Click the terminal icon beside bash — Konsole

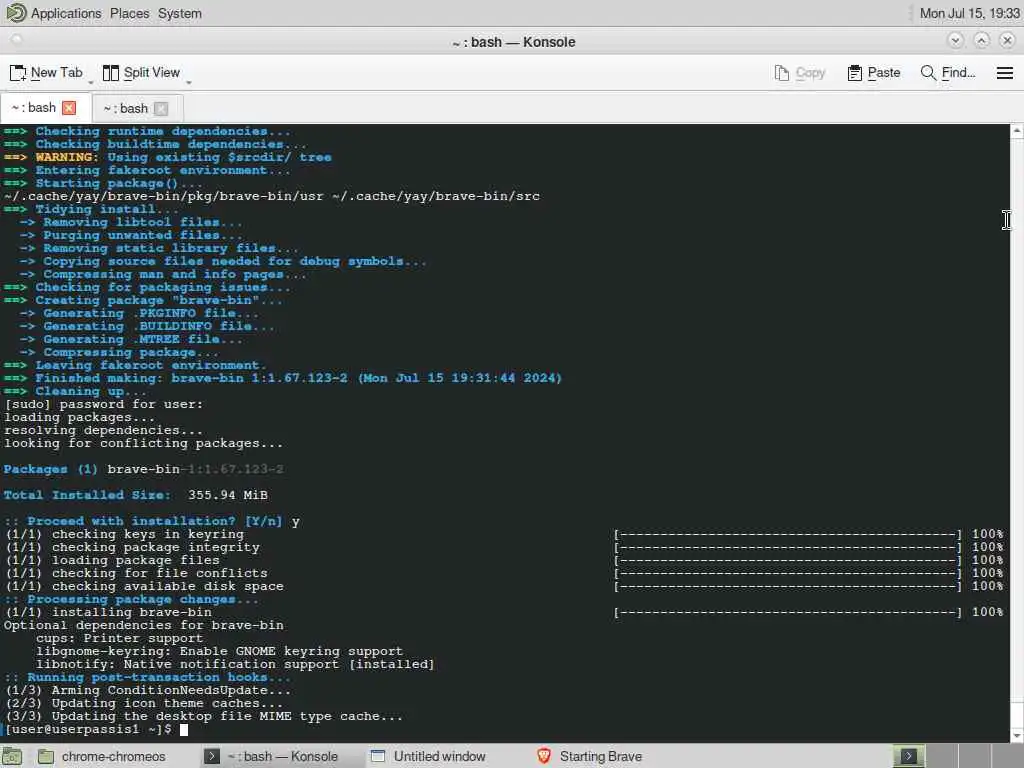coord(212,756)
